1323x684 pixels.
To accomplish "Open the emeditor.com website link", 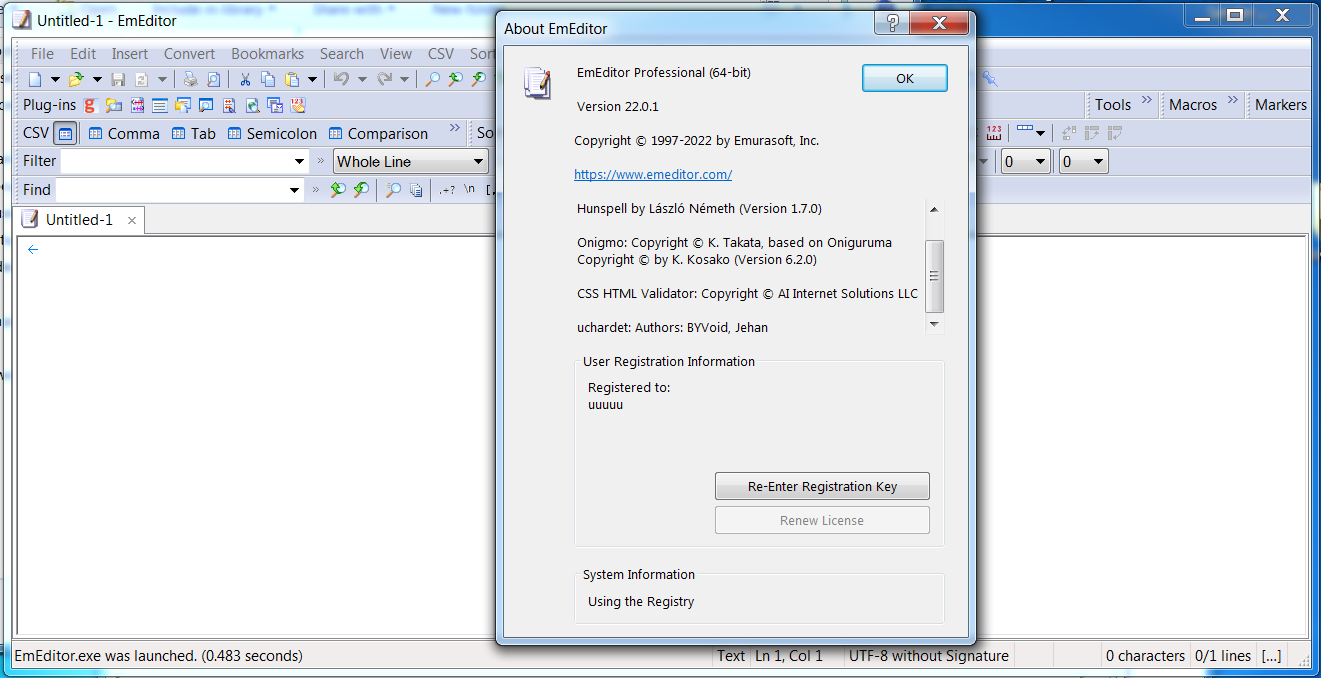I will pyautogui.click(x=652, y=174).
